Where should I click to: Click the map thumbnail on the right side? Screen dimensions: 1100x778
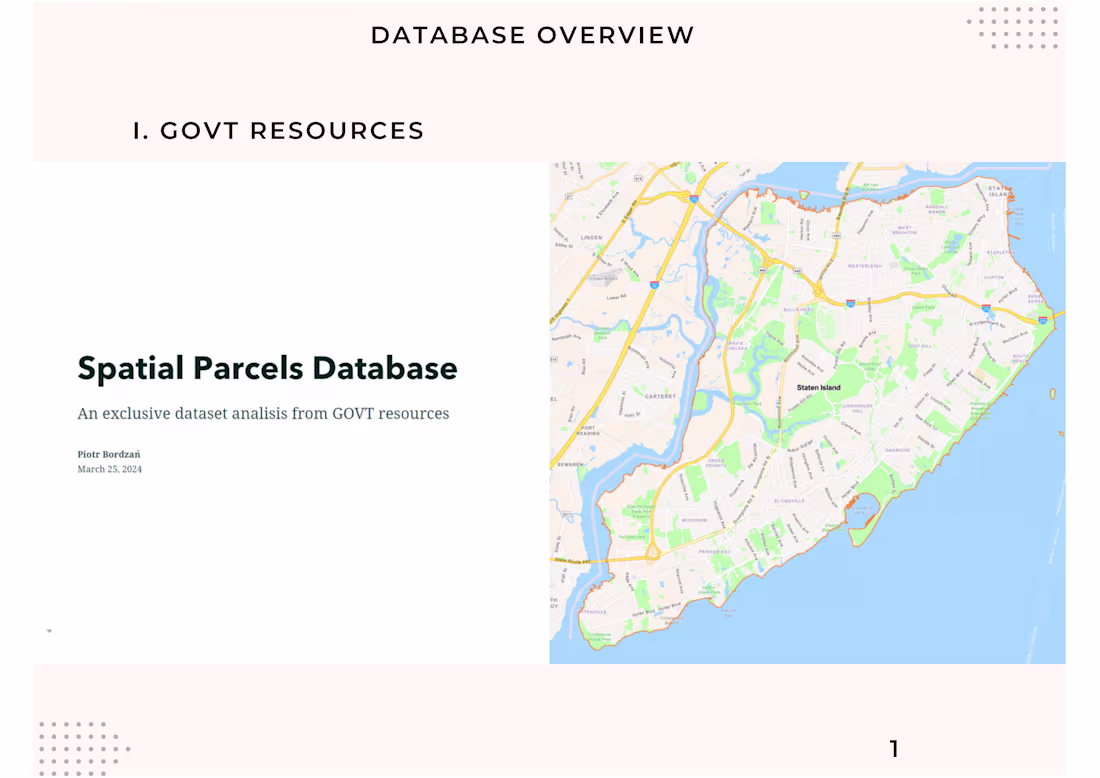[808, 410]
